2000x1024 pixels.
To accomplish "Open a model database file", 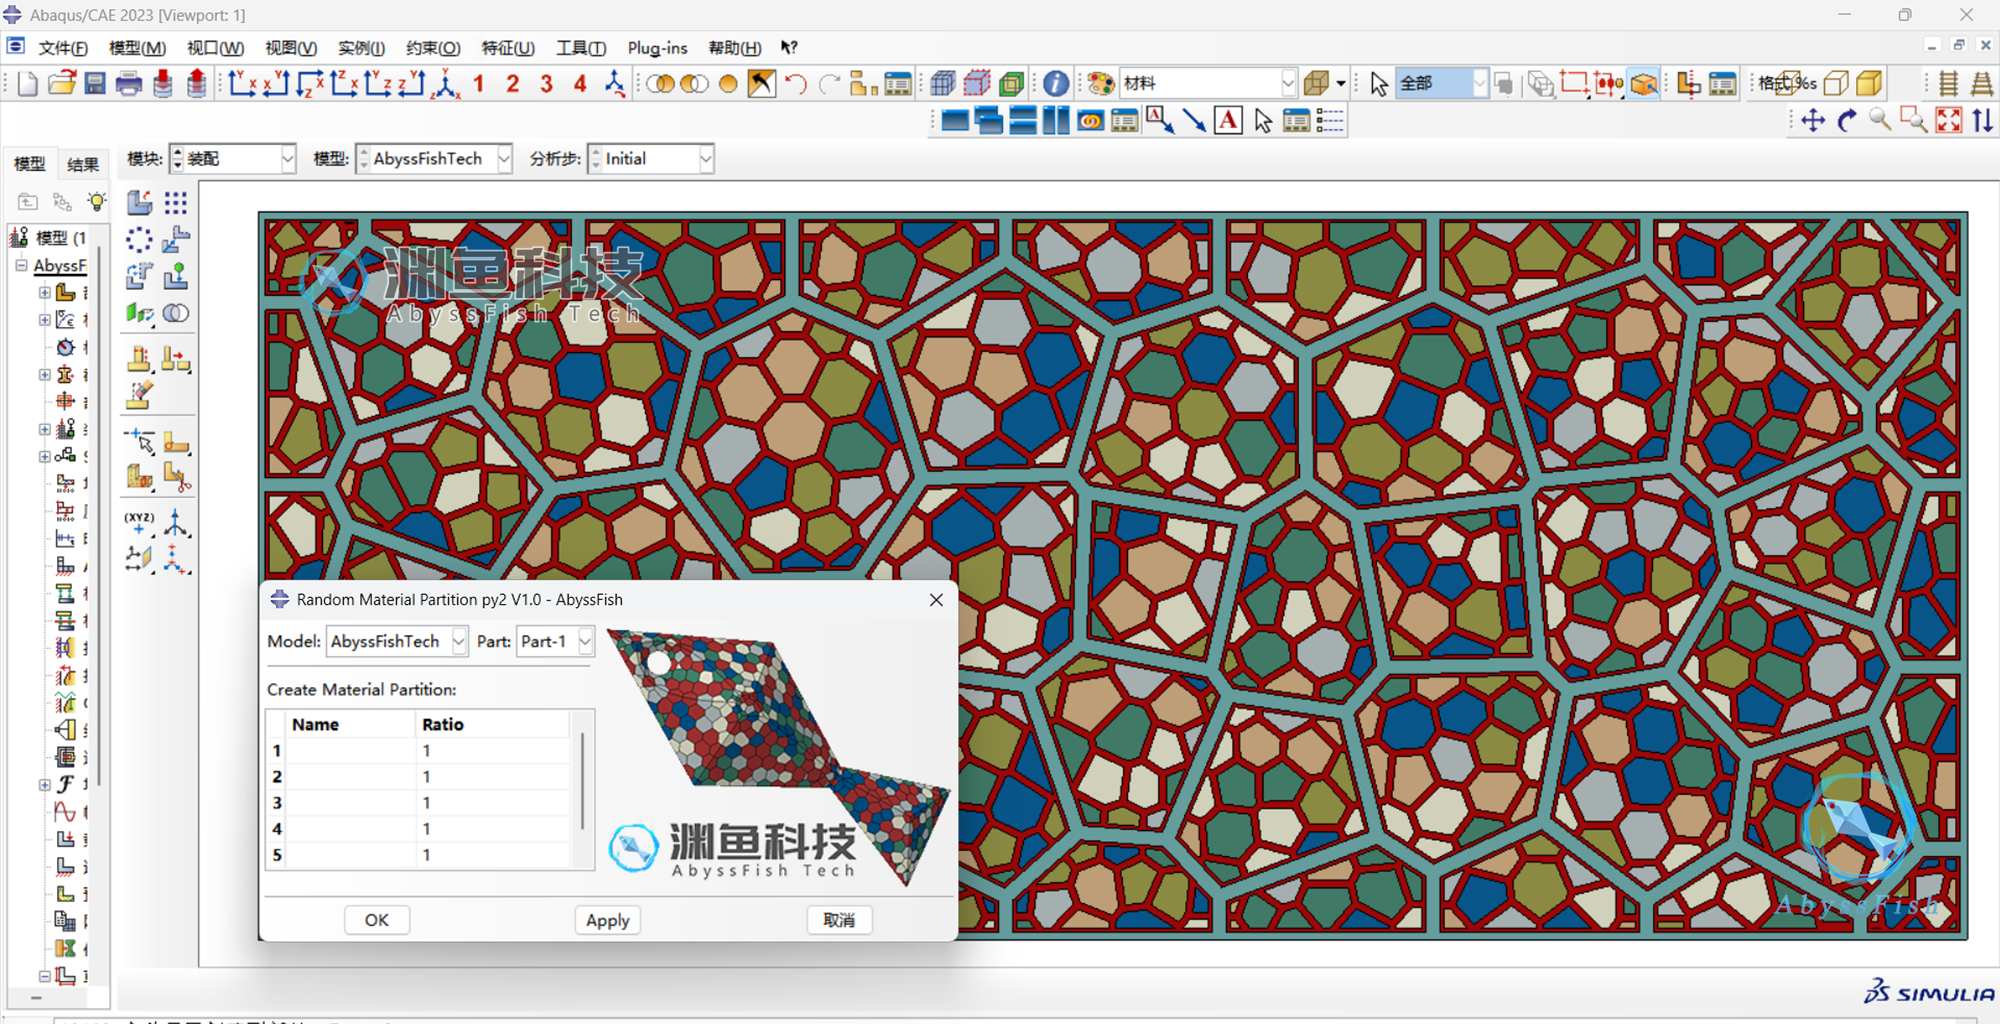I will (x=61, y=84).
